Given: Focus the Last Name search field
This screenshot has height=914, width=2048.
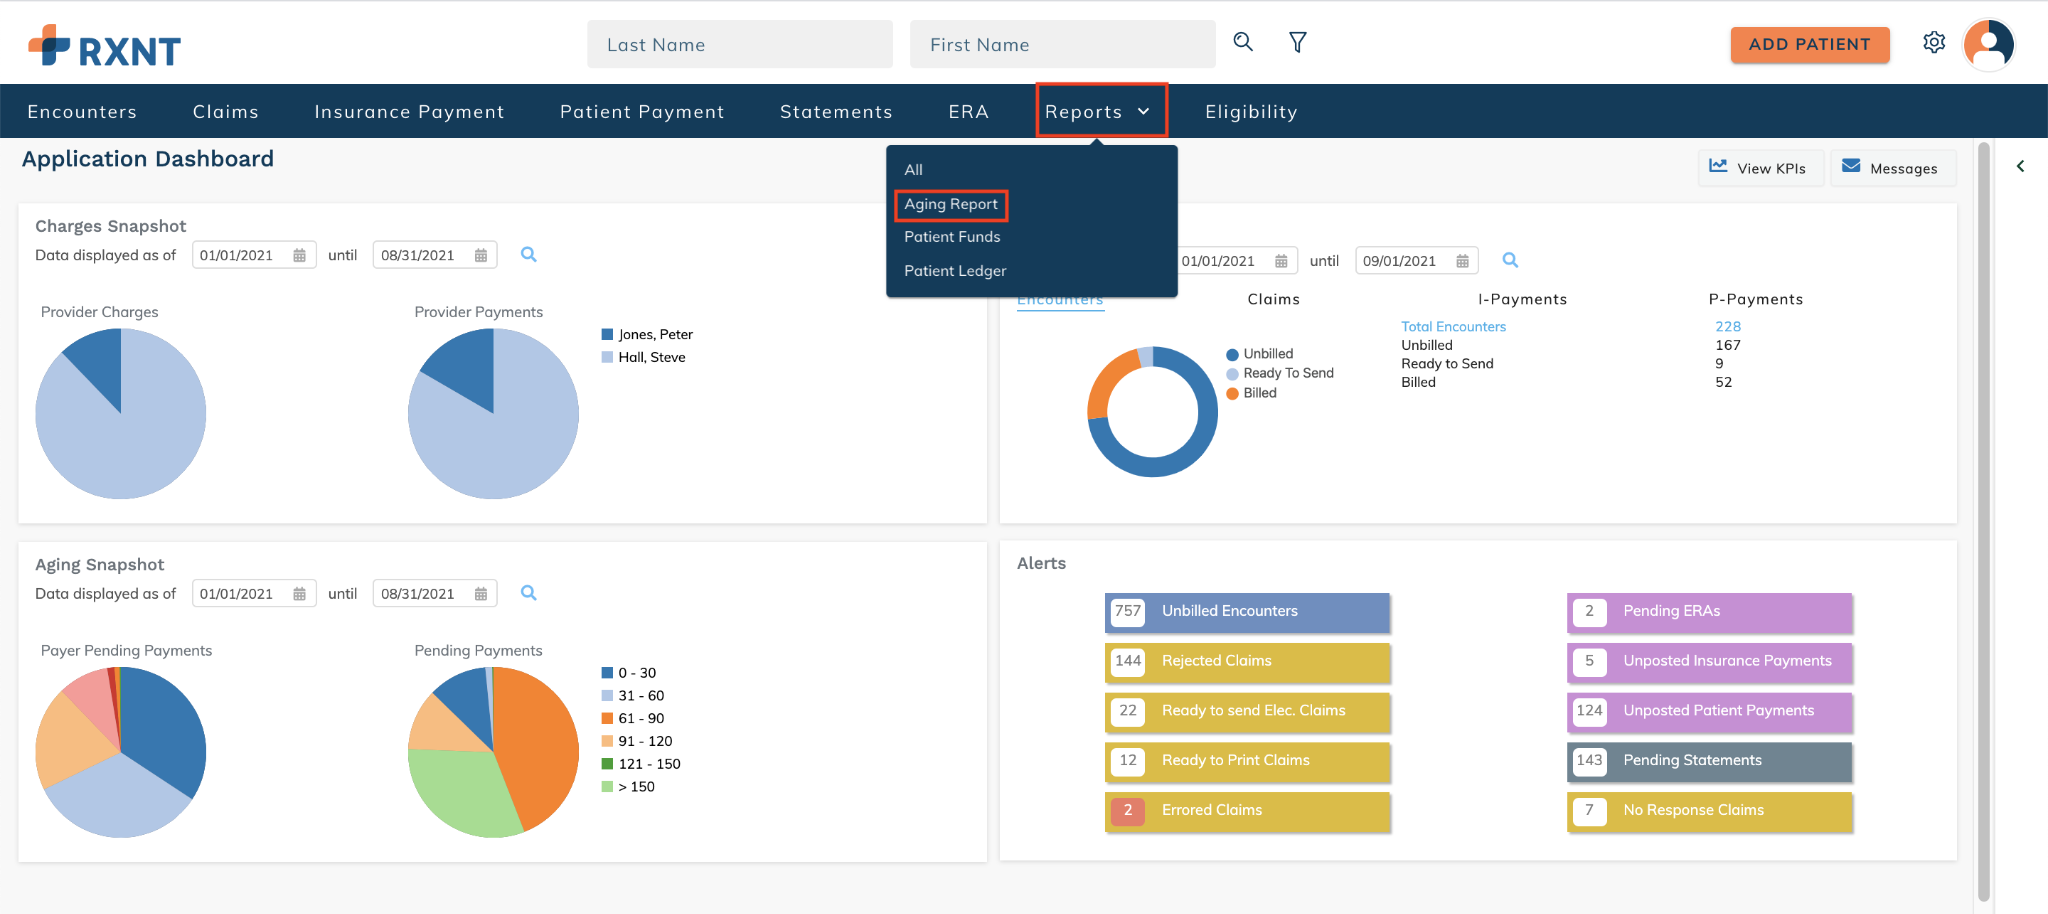Looking at the screenshot, I should (x=740, y=44).
